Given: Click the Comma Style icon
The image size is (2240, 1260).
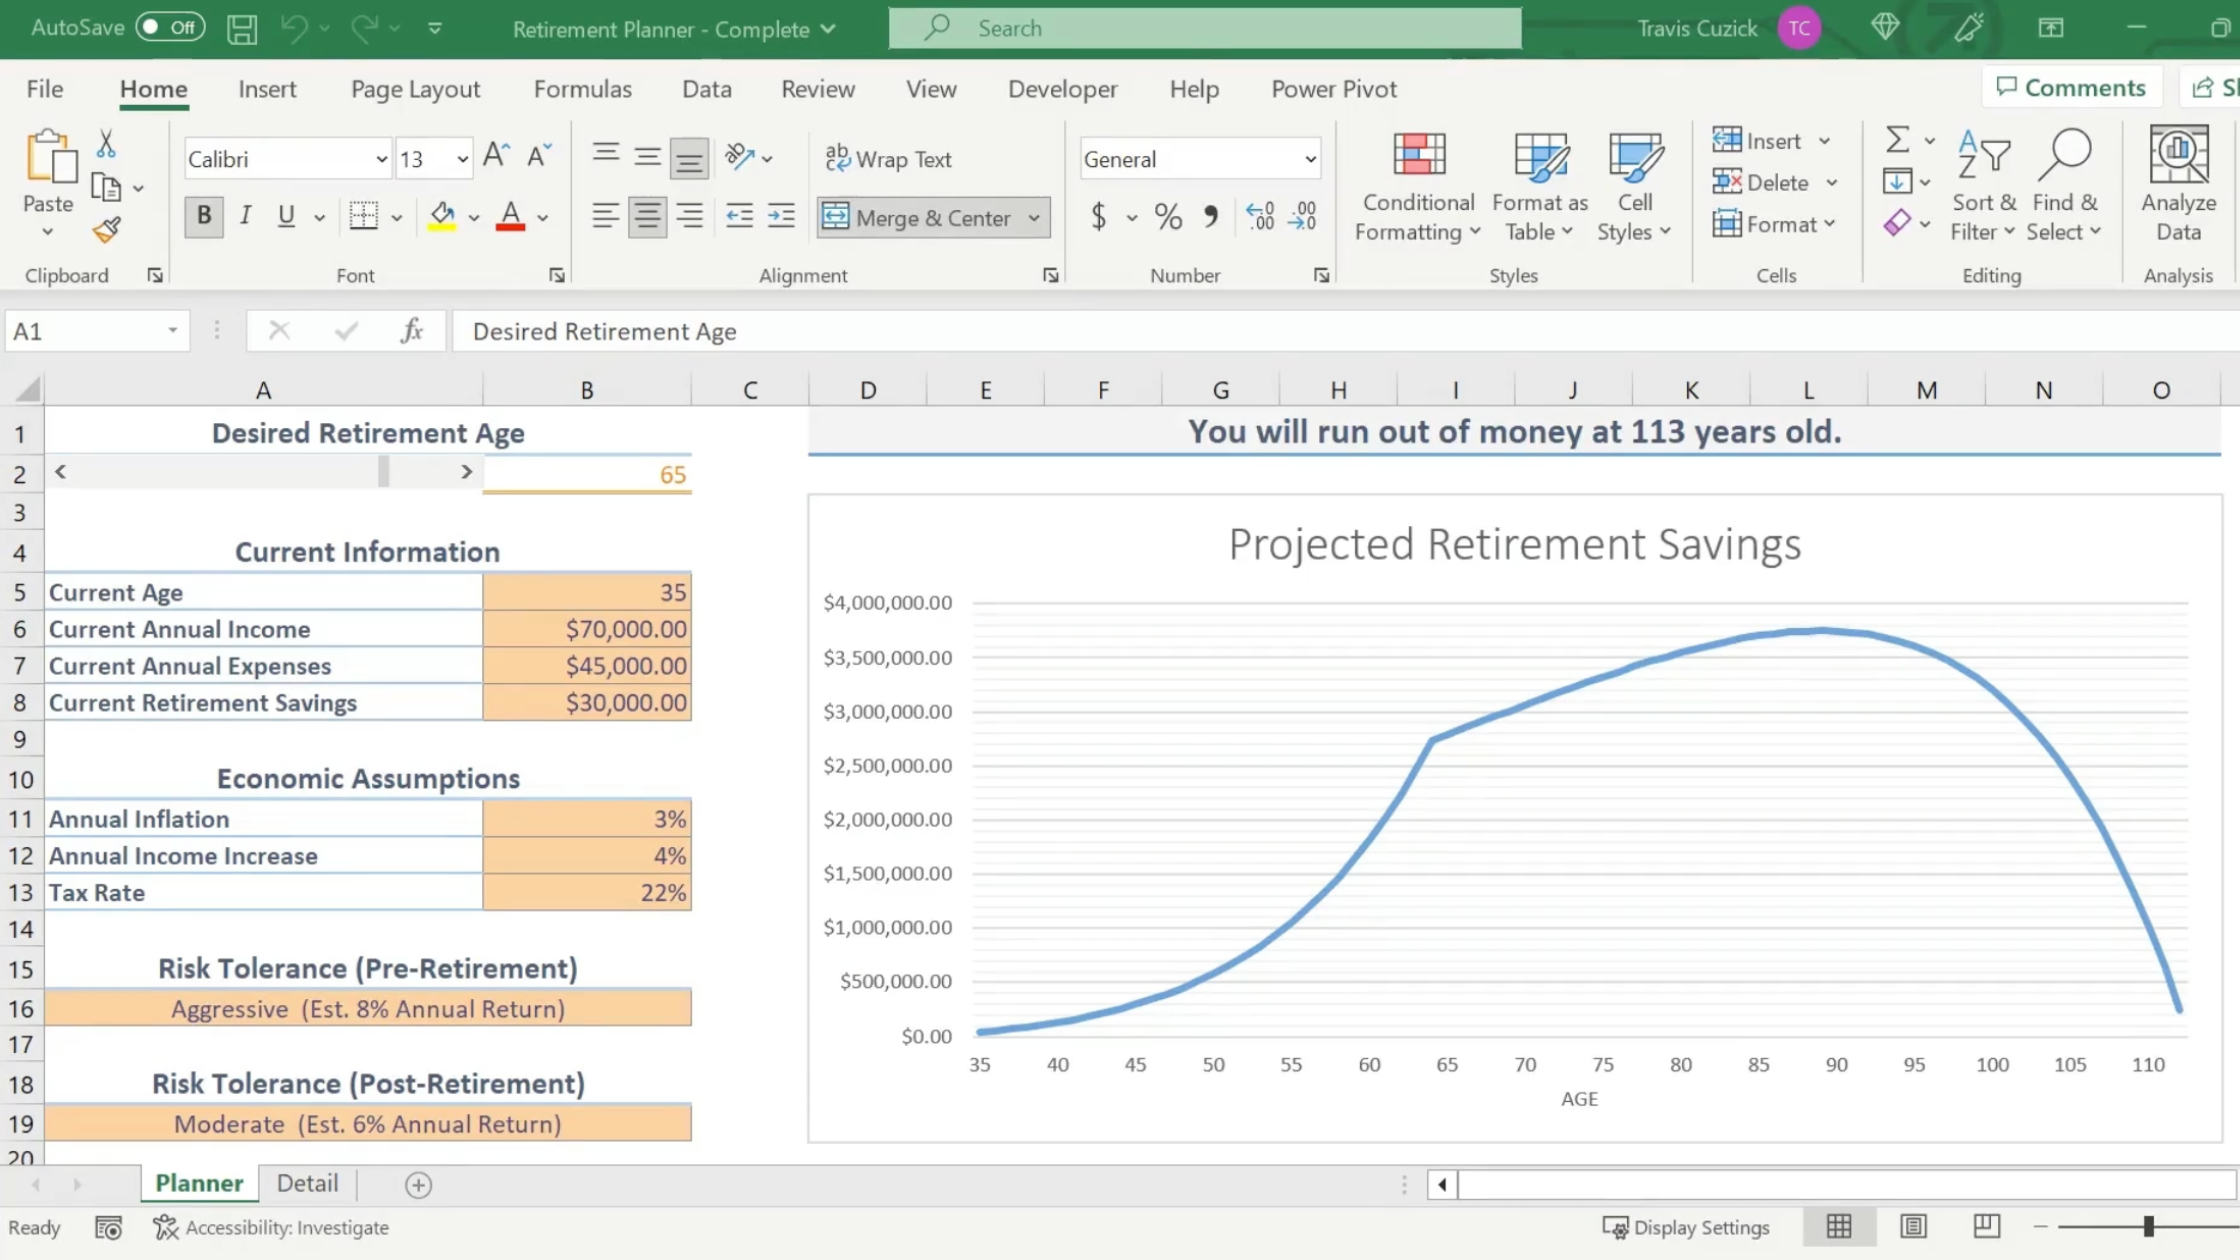Looking at the screenshot, I should tap(1211, 216).
